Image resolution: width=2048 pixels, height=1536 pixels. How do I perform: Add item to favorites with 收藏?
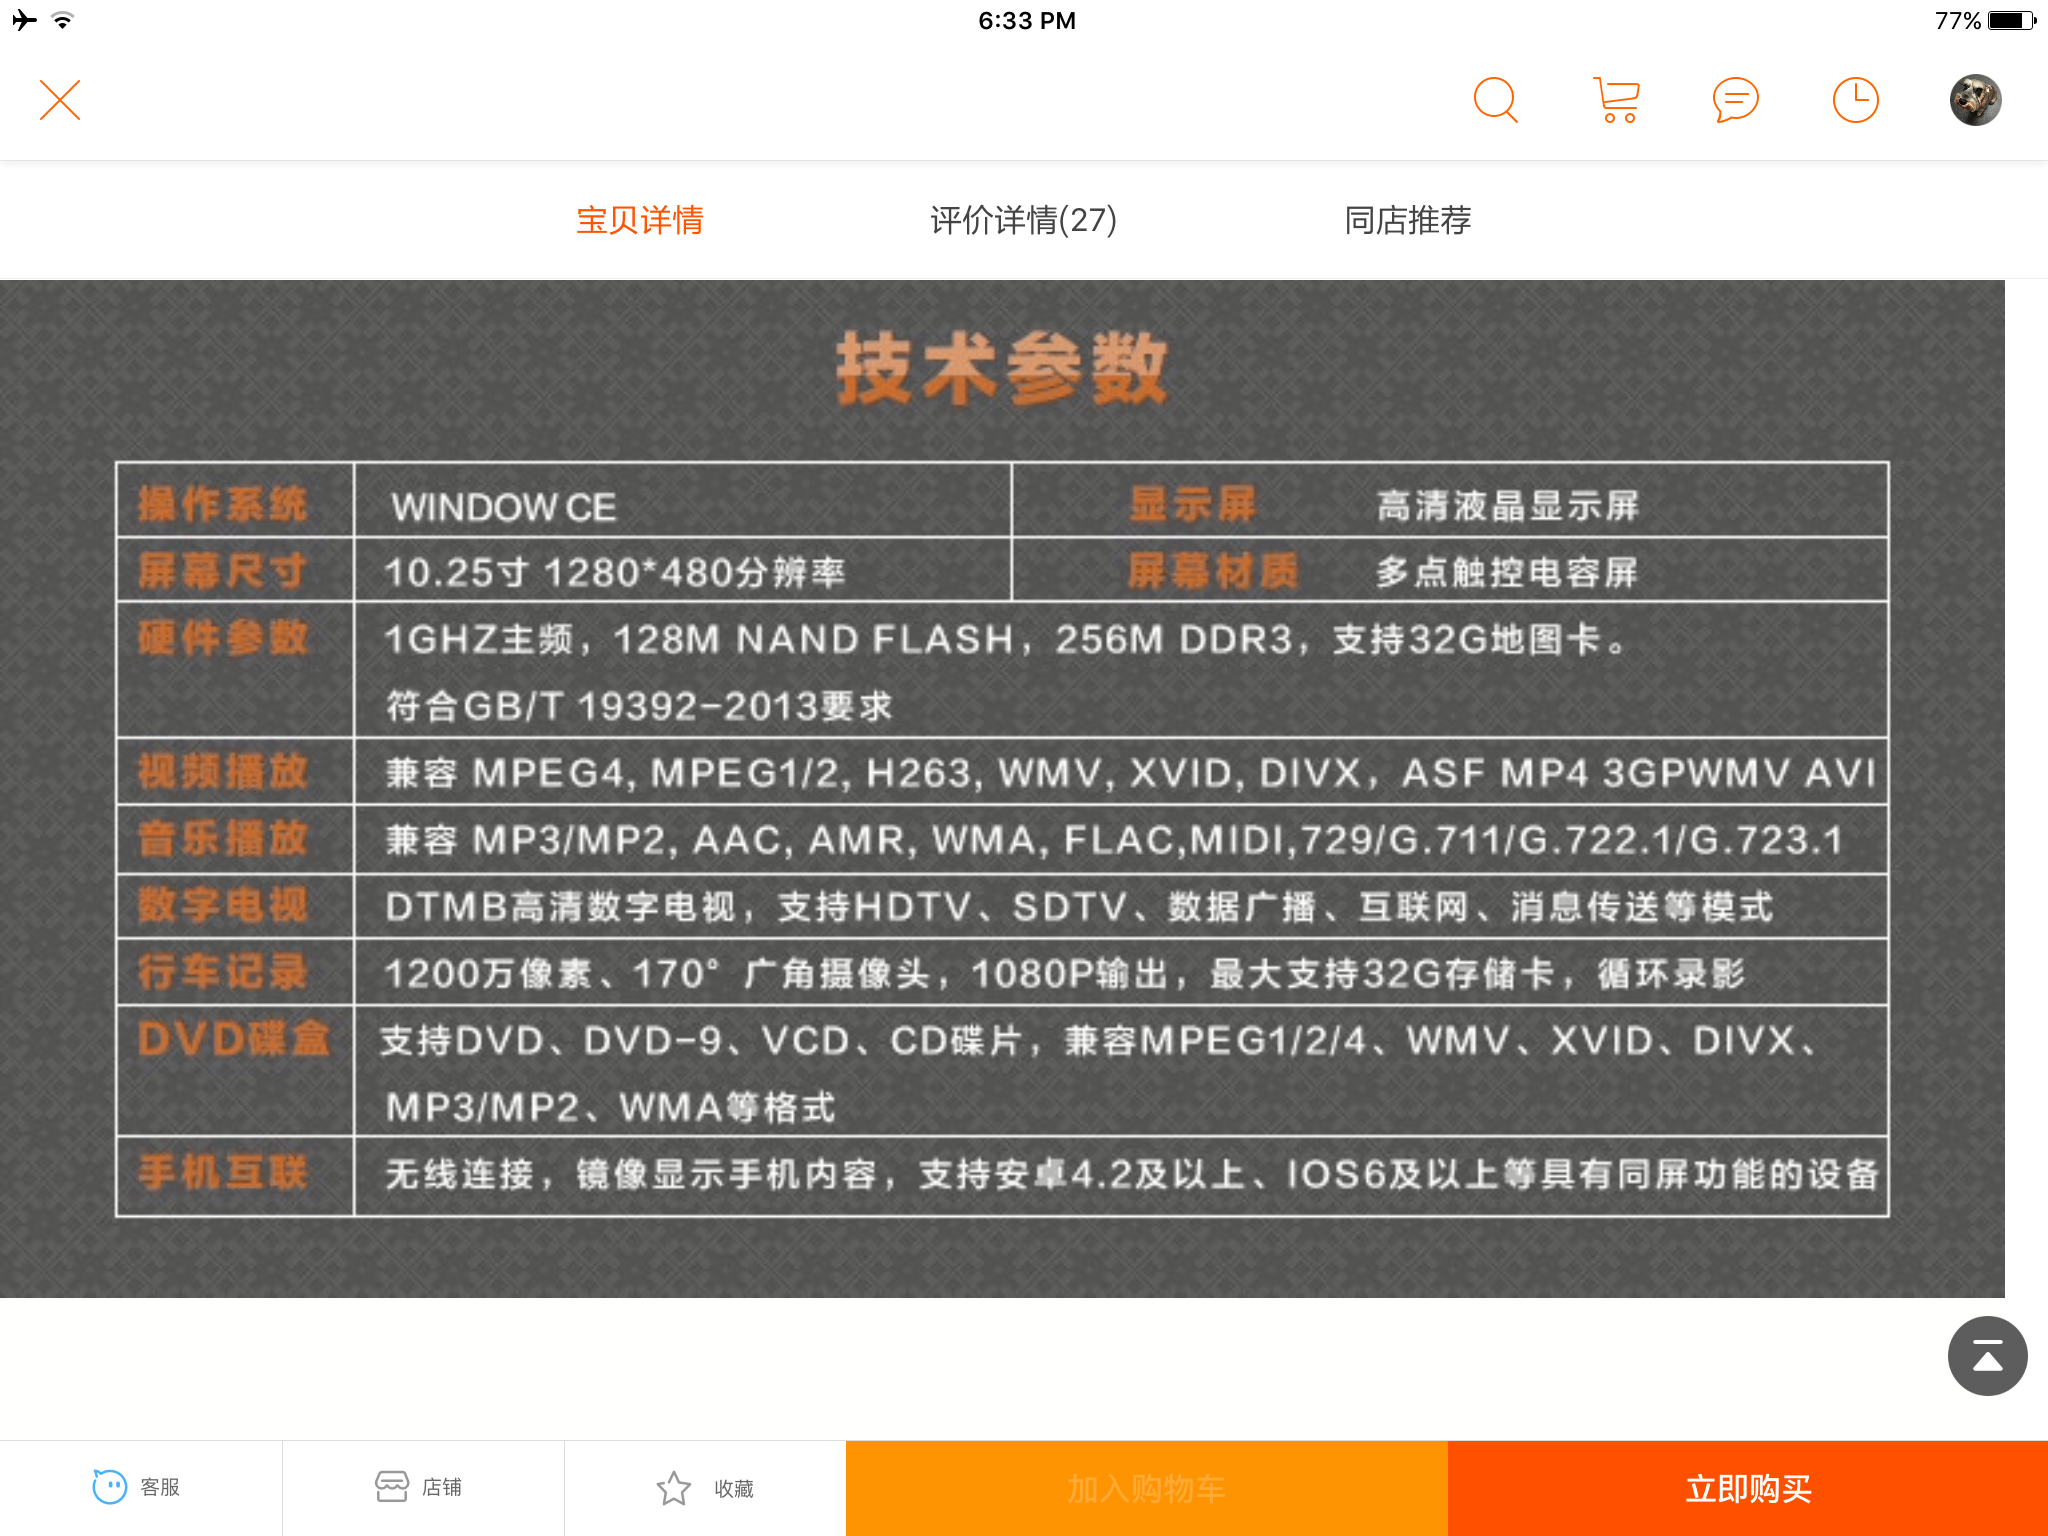point(705,1488)
